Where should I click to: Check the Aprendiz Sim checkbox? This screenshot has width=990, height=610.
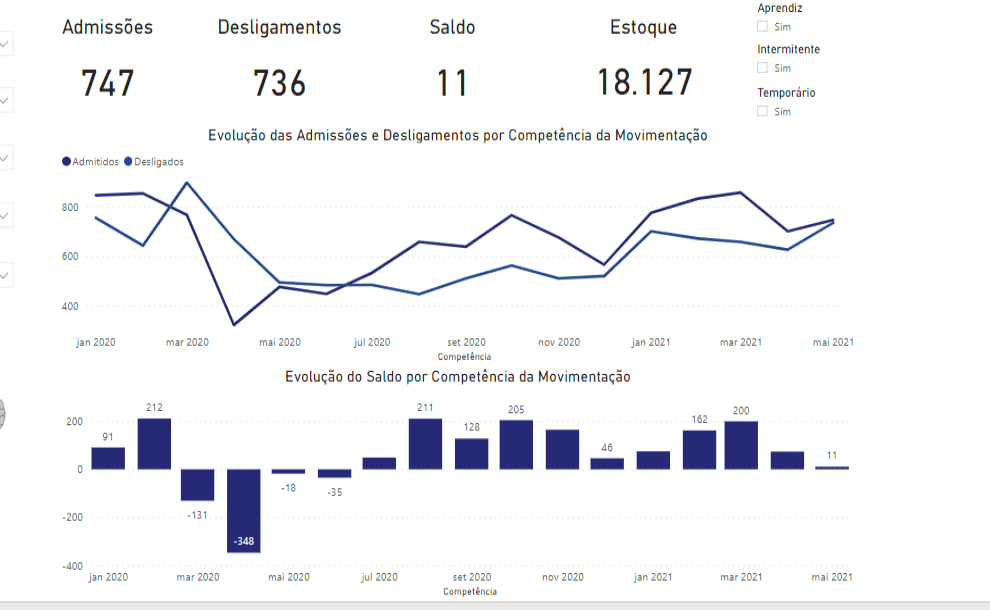763,27
